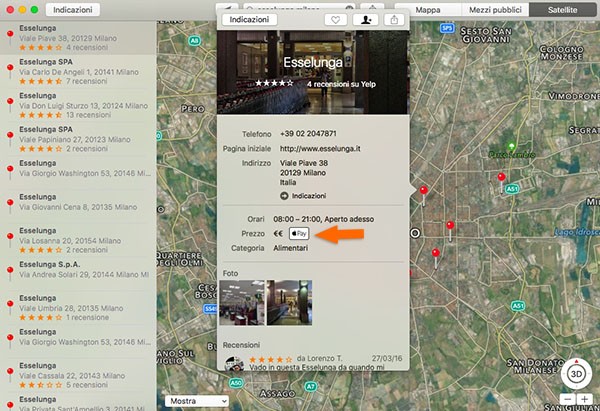Click the sidebar pin icon beside Viale Cassala 22
Screen dimensions: 600x411
[x=10, y=372]
